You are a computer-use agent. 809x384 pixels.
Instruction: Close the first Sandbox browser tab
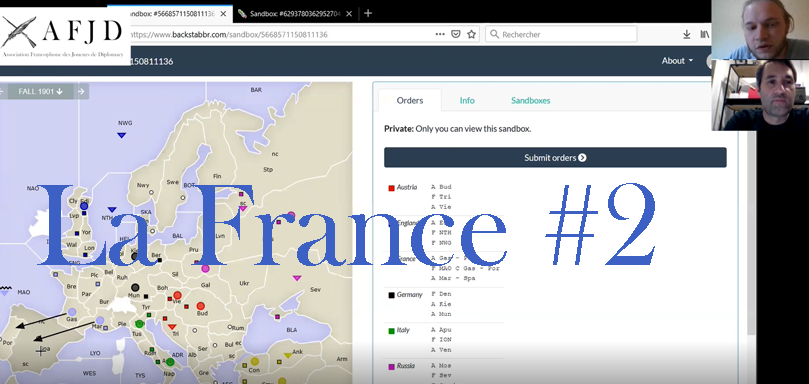click(223, 14)
